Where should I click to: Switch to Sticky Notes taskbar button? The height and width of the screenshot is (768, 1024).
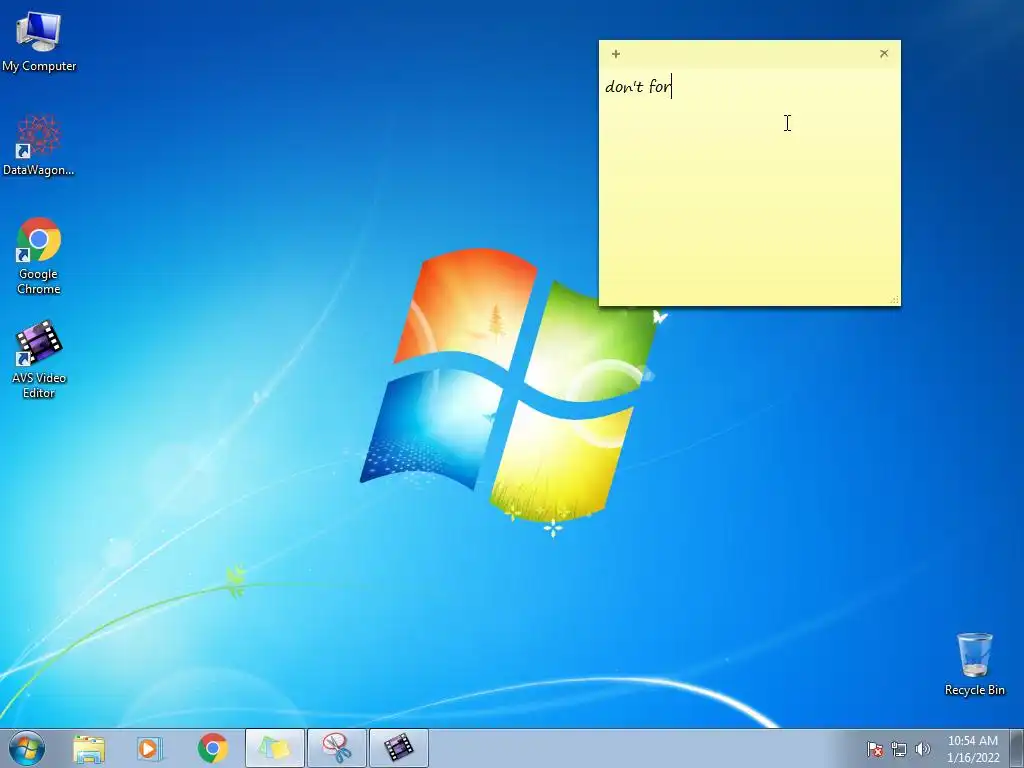click(275, 748)
